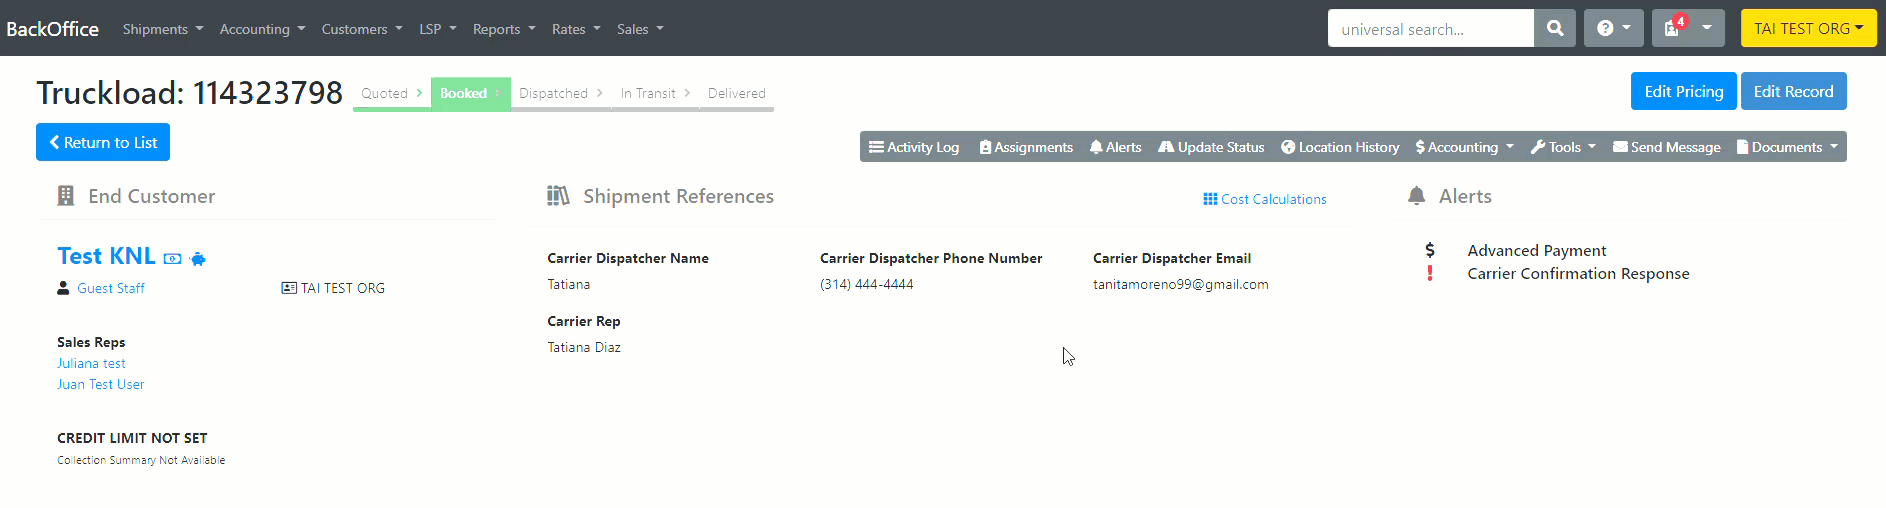Click the Edit Pricing button
This screenshot has width=1886, height=508.
[x=1684, y=91]
